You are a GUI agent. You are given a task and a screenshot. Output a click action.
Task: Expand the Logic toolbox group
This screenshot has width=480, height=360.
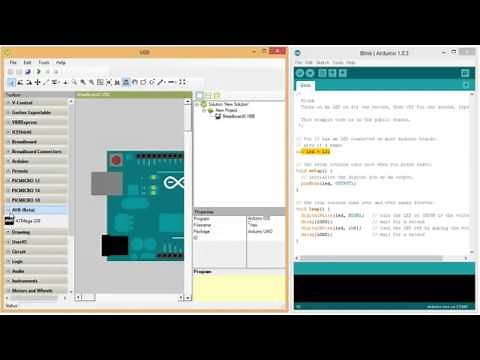[37, 261]
